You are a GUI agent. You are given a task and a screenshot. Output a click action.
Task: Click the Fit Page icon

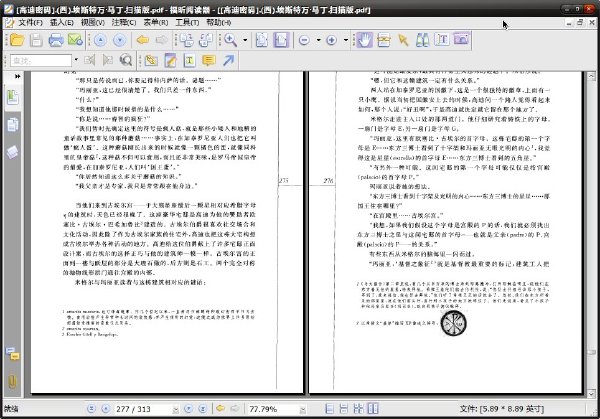[x=281, y=40]
